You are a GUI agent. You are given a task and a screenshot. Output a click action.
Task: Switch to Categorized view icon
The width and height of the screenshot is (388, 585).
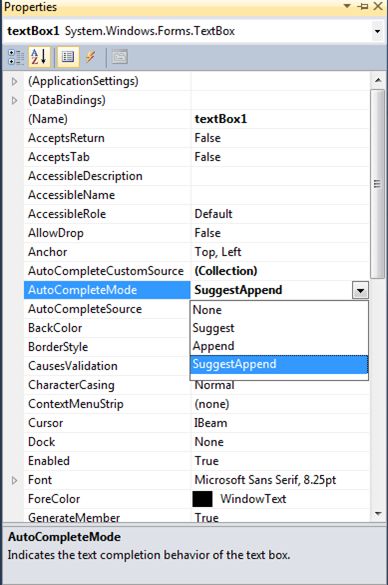pyautogui.click(x=16, y=57)
